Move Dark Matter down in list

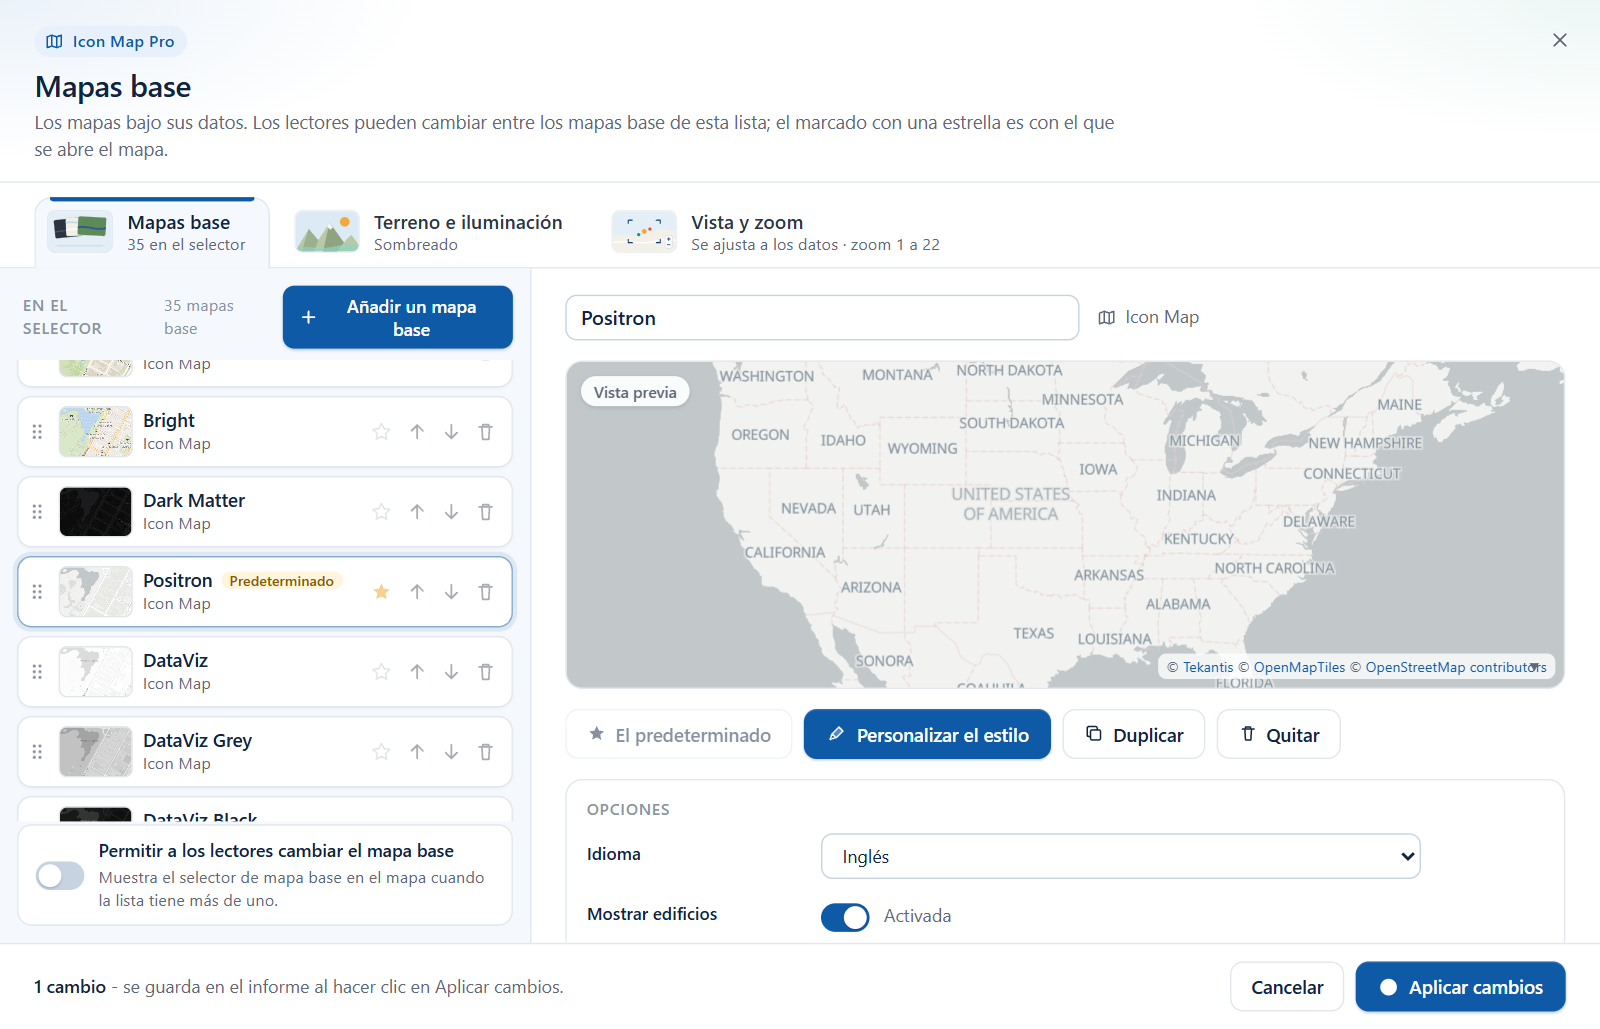coord(452,512)
